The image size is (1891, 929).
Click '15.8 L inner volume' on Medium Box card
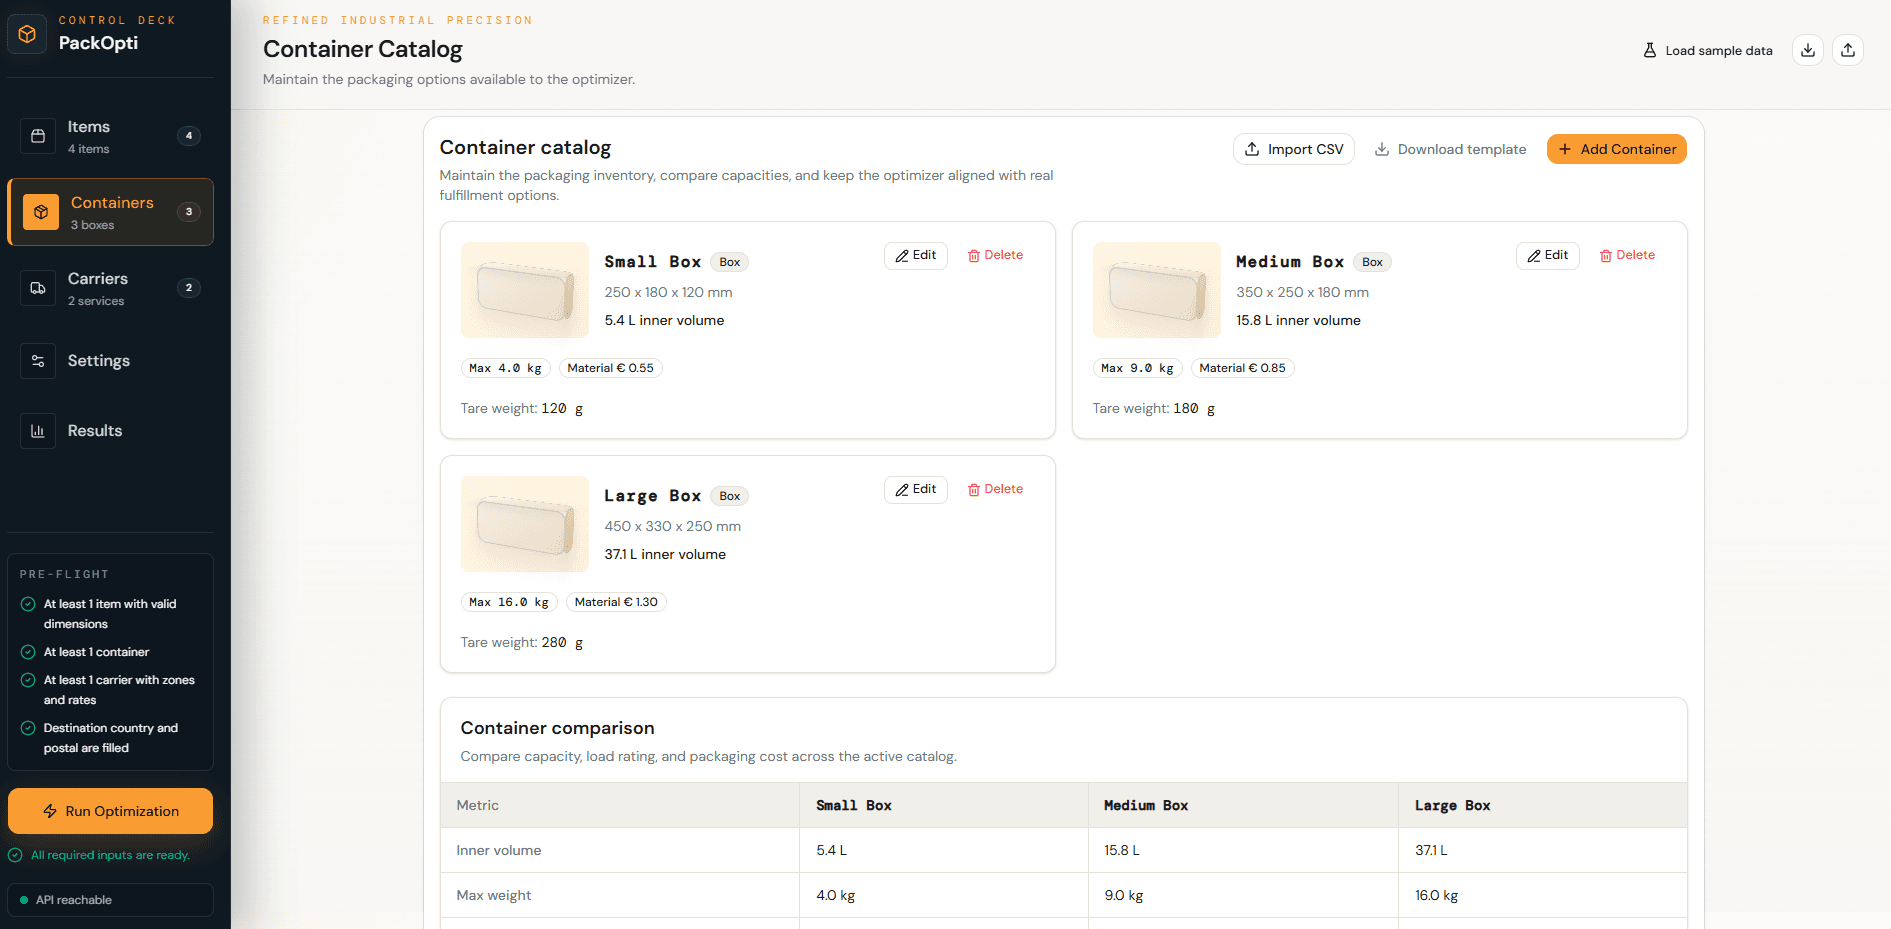[1298, 321]
